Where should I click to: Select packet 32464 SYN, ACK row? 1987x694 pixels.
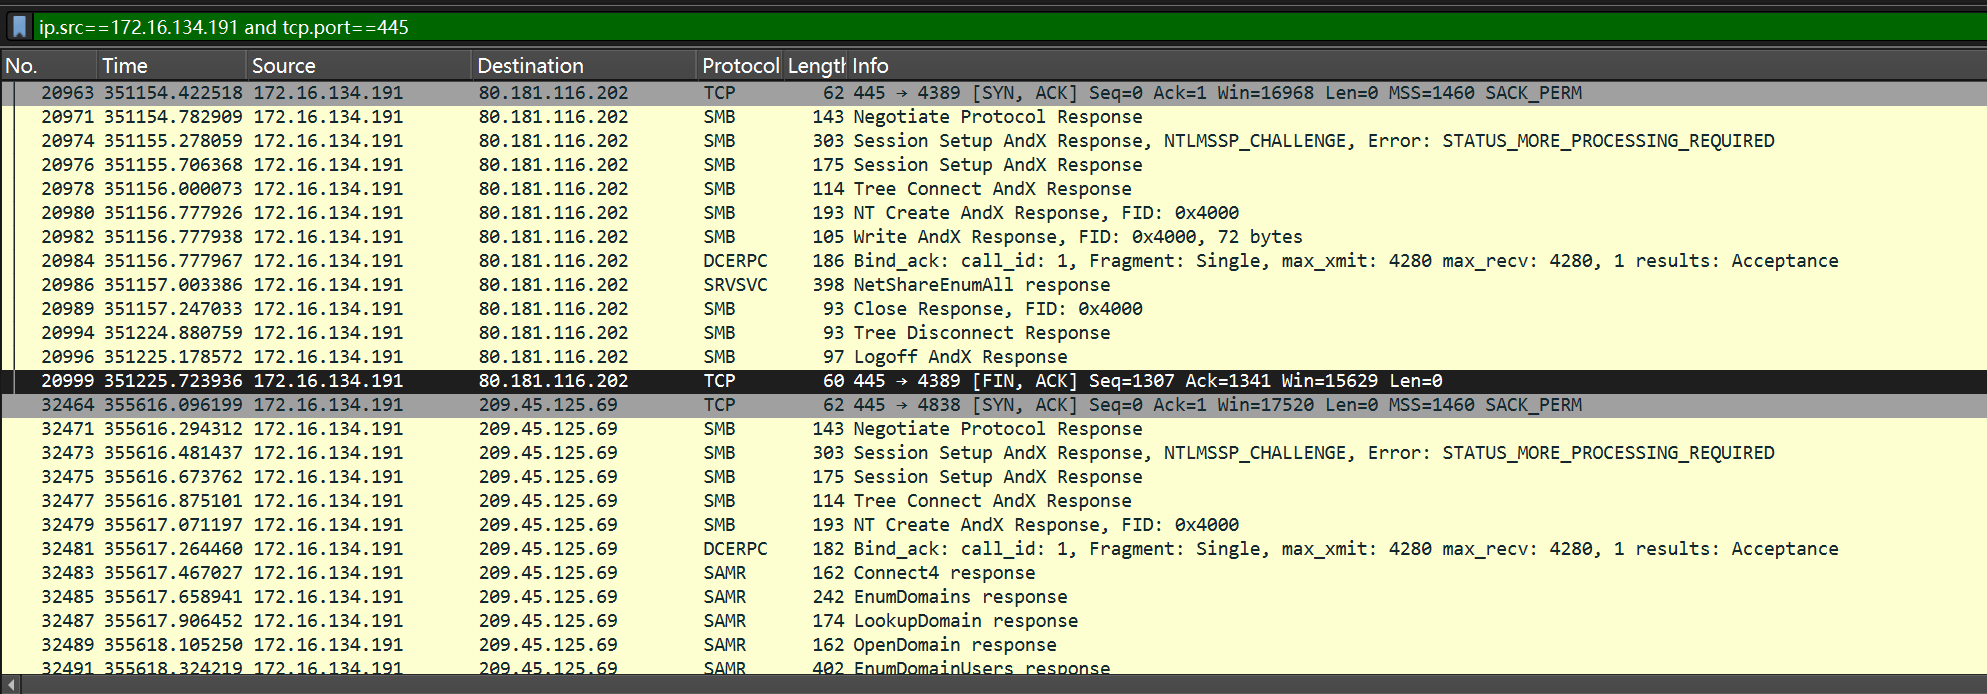993,405
